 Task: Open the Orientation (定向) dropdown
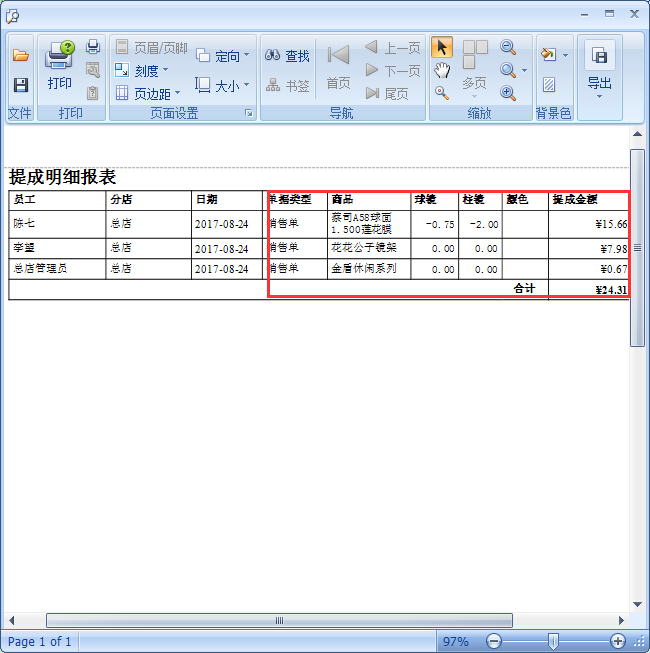(x=222, y=56)
